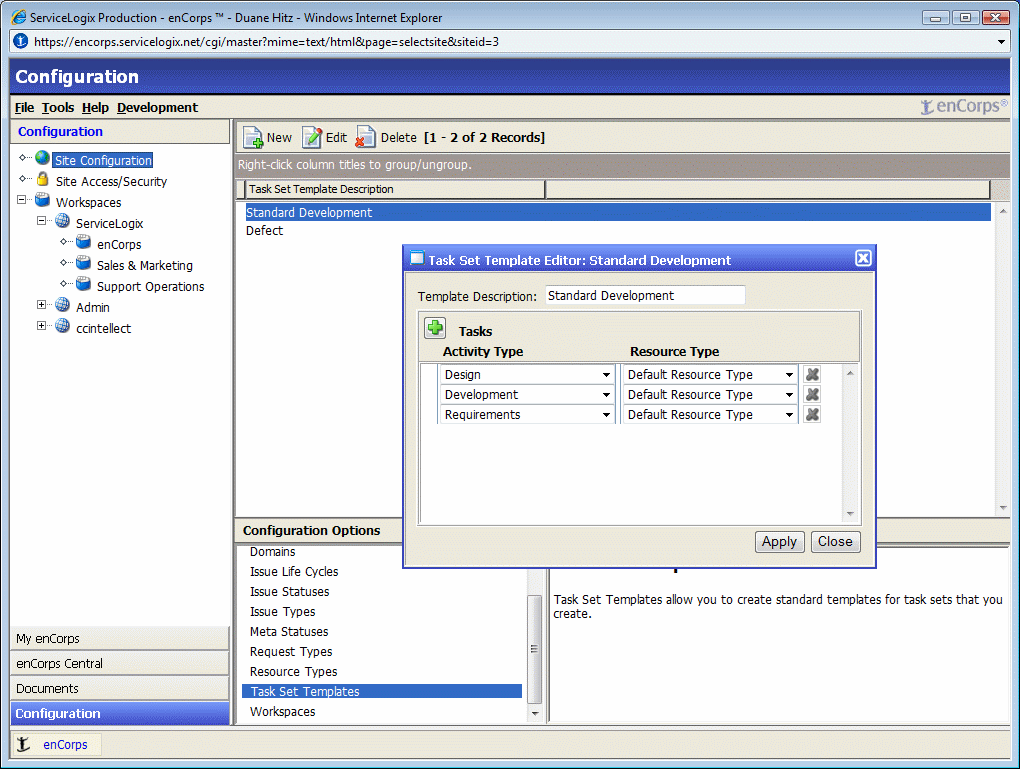Screen dimensions: 1020x769
Task: Click the Site Access/Security lock icon
Action: point(43,179)
